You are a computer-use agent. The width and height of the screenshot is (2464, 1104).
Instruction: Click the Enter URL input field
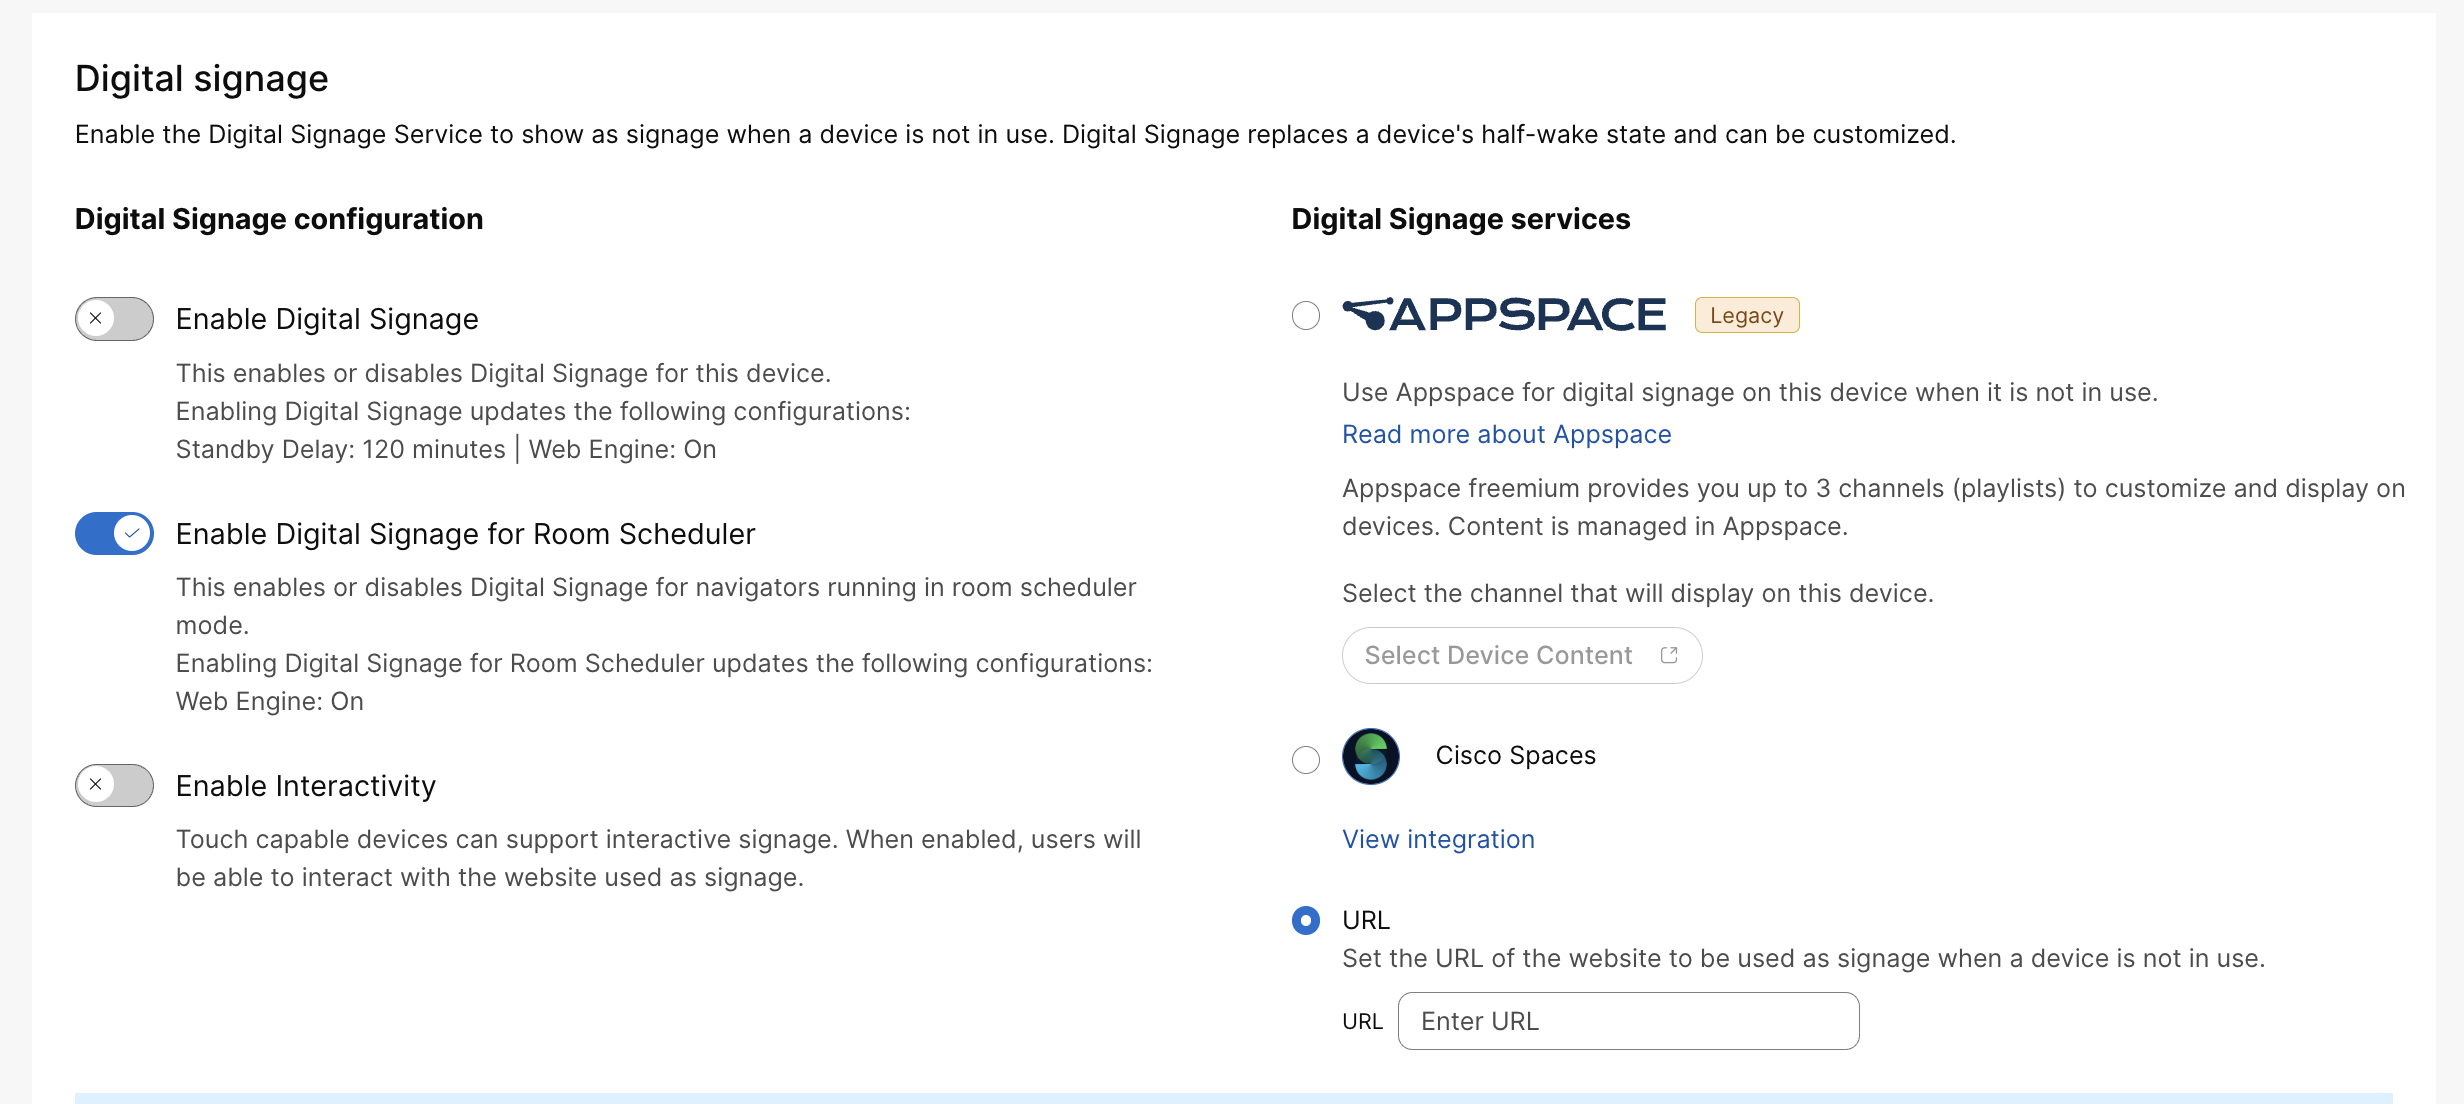(1627, 1020)
